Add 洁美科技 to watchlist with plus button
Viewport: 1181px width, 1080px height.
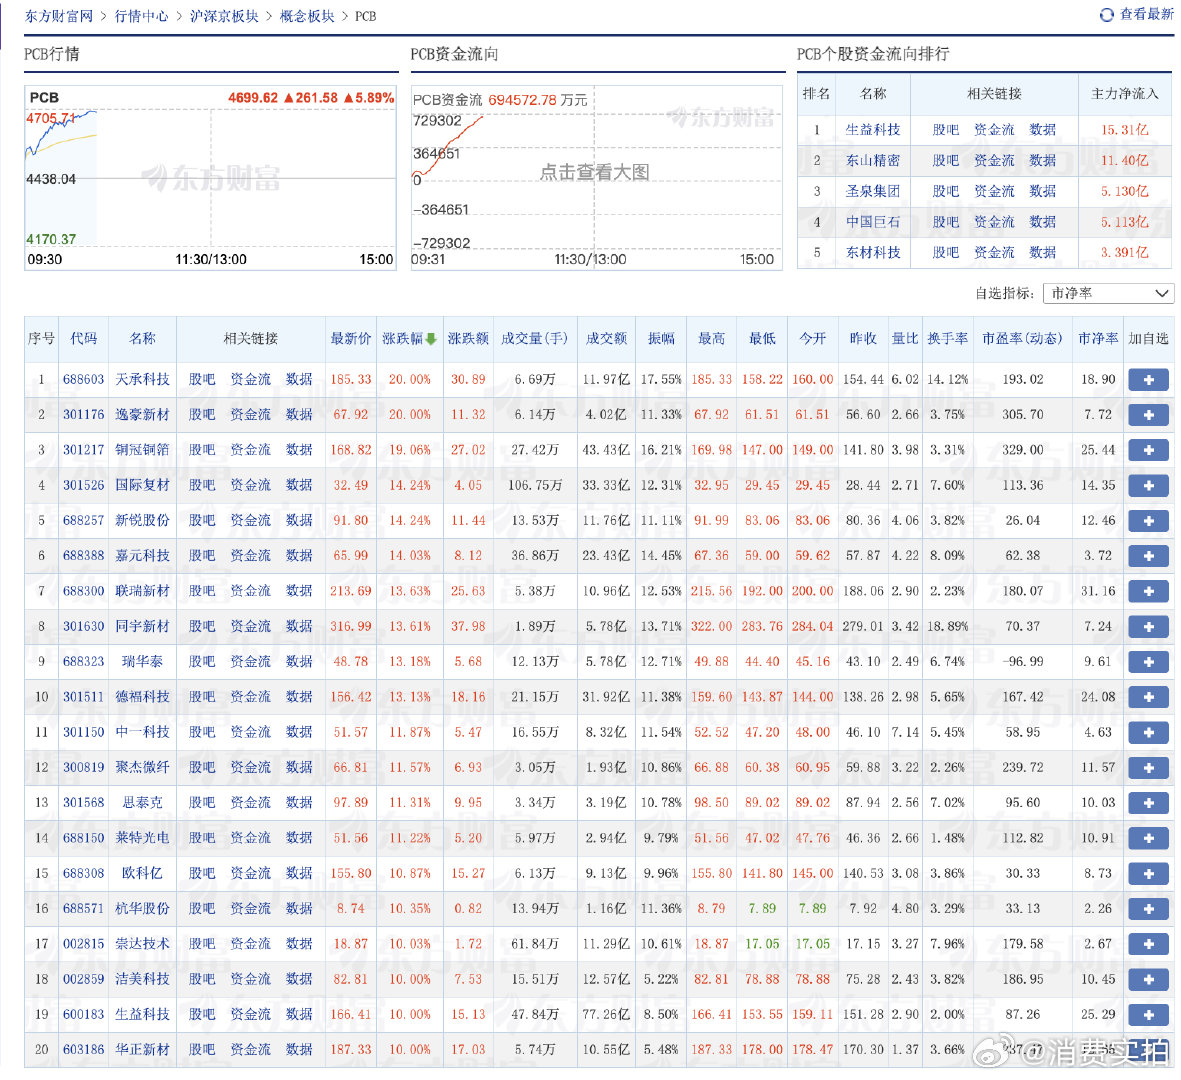pyautogui.click(x=1148, y=979)
